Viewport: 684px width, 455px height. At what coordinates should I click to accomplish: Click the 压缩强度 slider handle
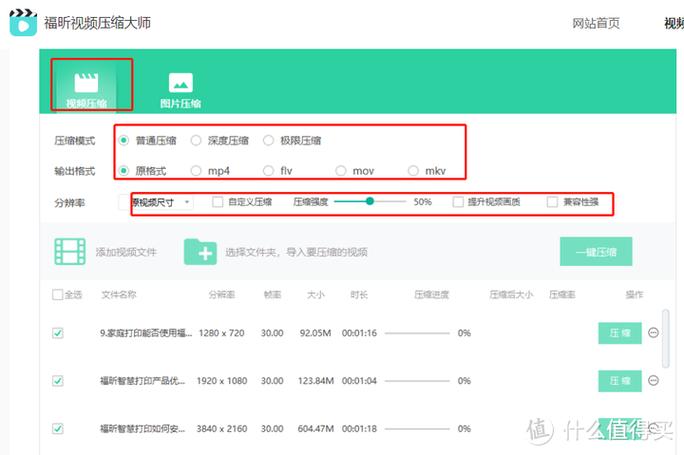tap(370, 201)
